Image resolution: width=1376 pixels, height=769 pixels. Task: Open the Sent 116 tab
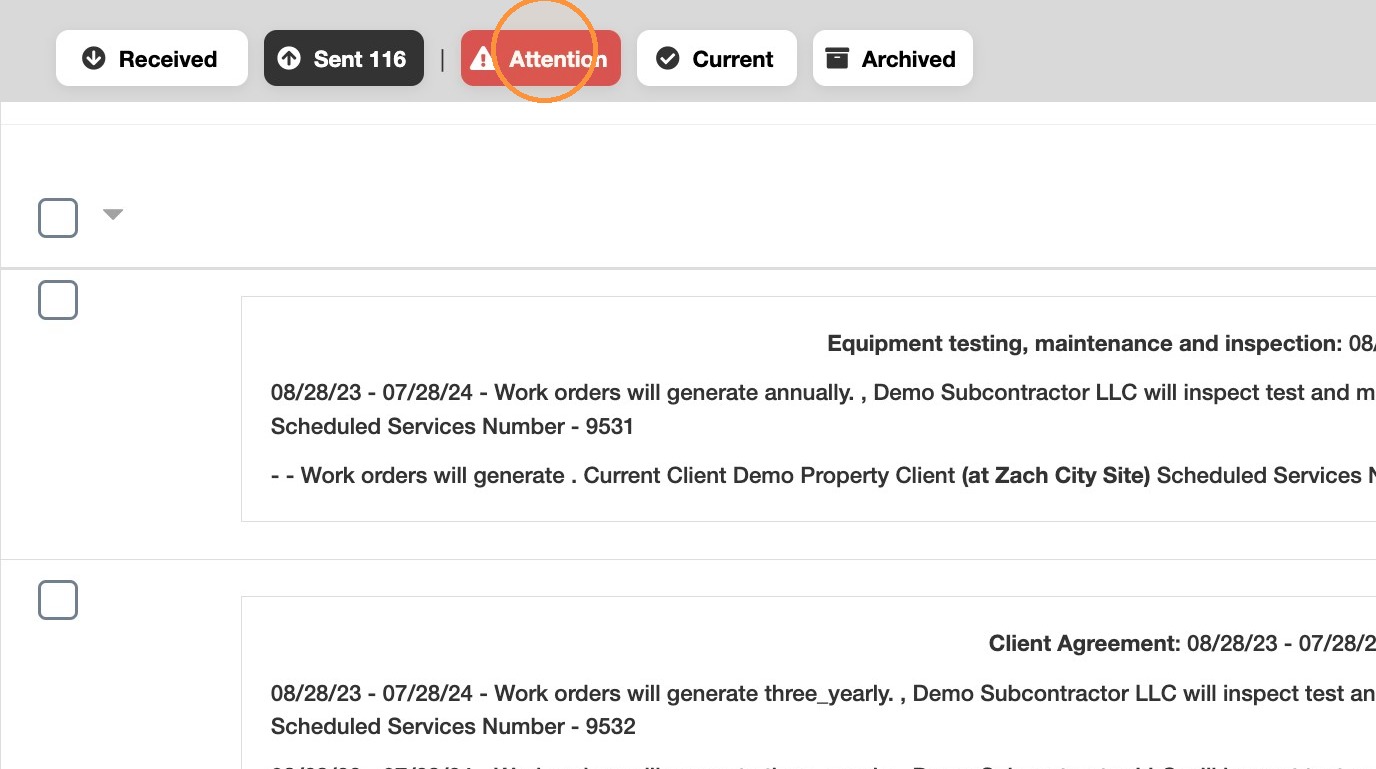tap(344, 58)
